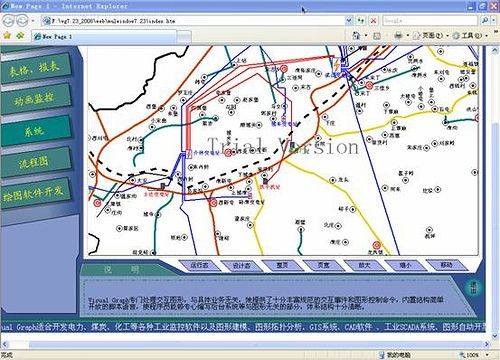Image resolution: width=500 pixels, height=360 pixels.
Task: Click the 放大 zoom in button
Action: coord(364,265)
